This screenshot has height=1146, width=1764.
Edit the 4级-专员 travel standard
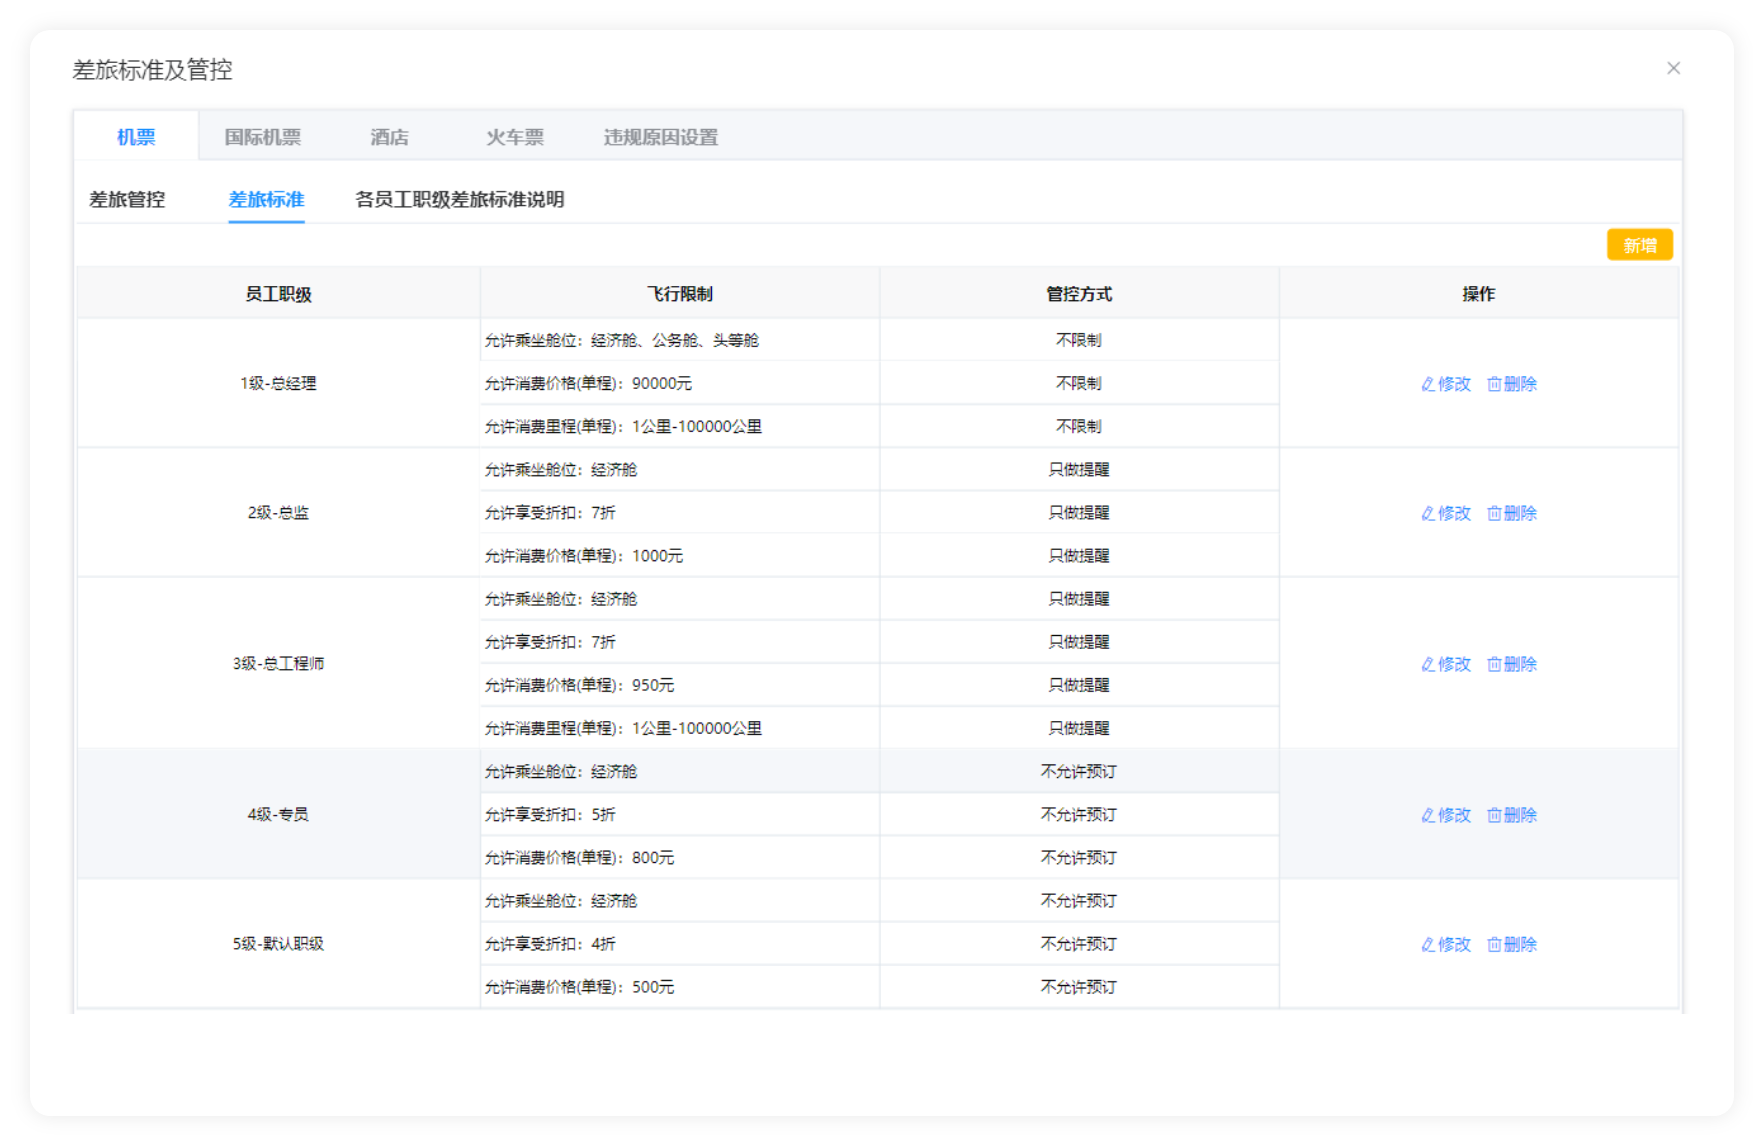(x=1446, y=815)
